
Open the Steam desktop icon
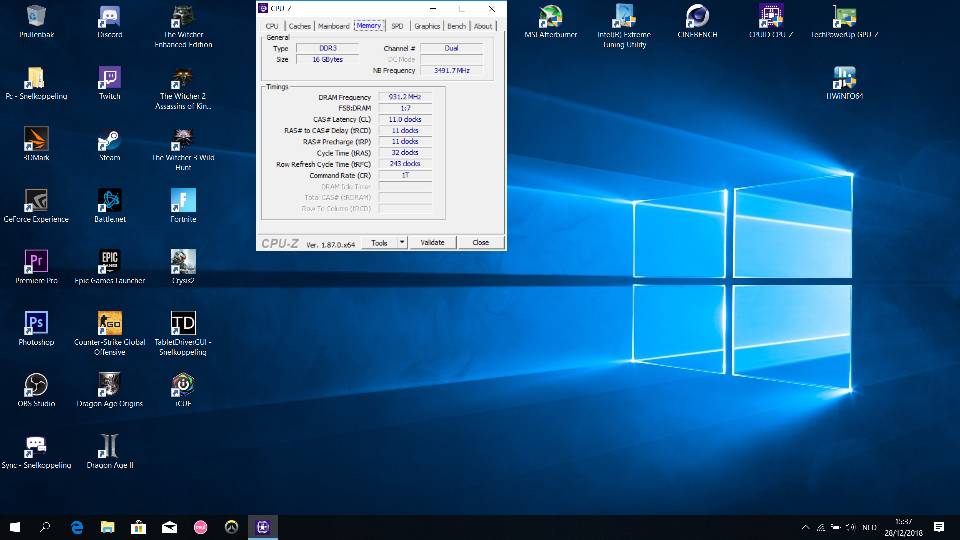[110, 144]
